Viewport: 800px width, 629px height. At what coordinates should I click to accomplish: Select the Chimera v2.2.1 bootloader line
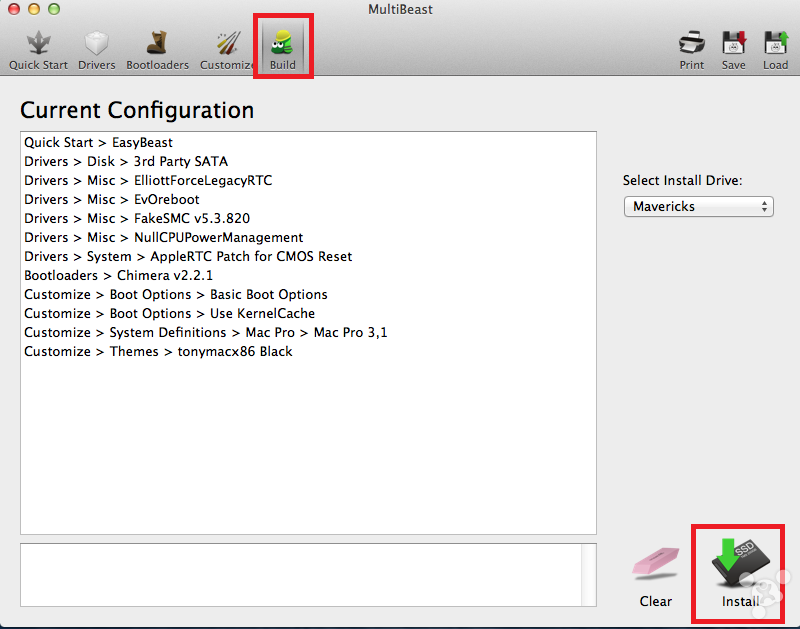[x=118, y=275]
